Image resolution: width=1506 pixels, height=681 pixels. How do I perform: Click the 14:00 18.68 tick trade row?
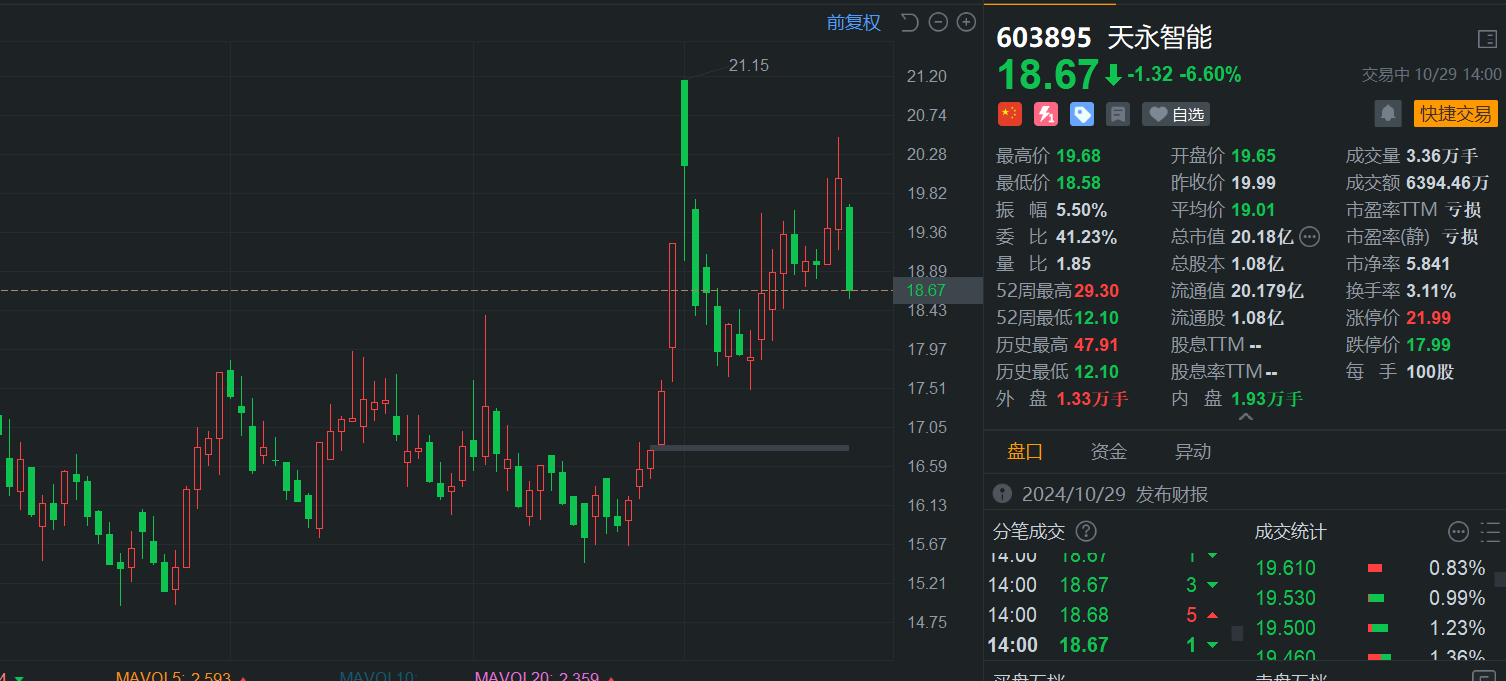(x=1105, y=615)
